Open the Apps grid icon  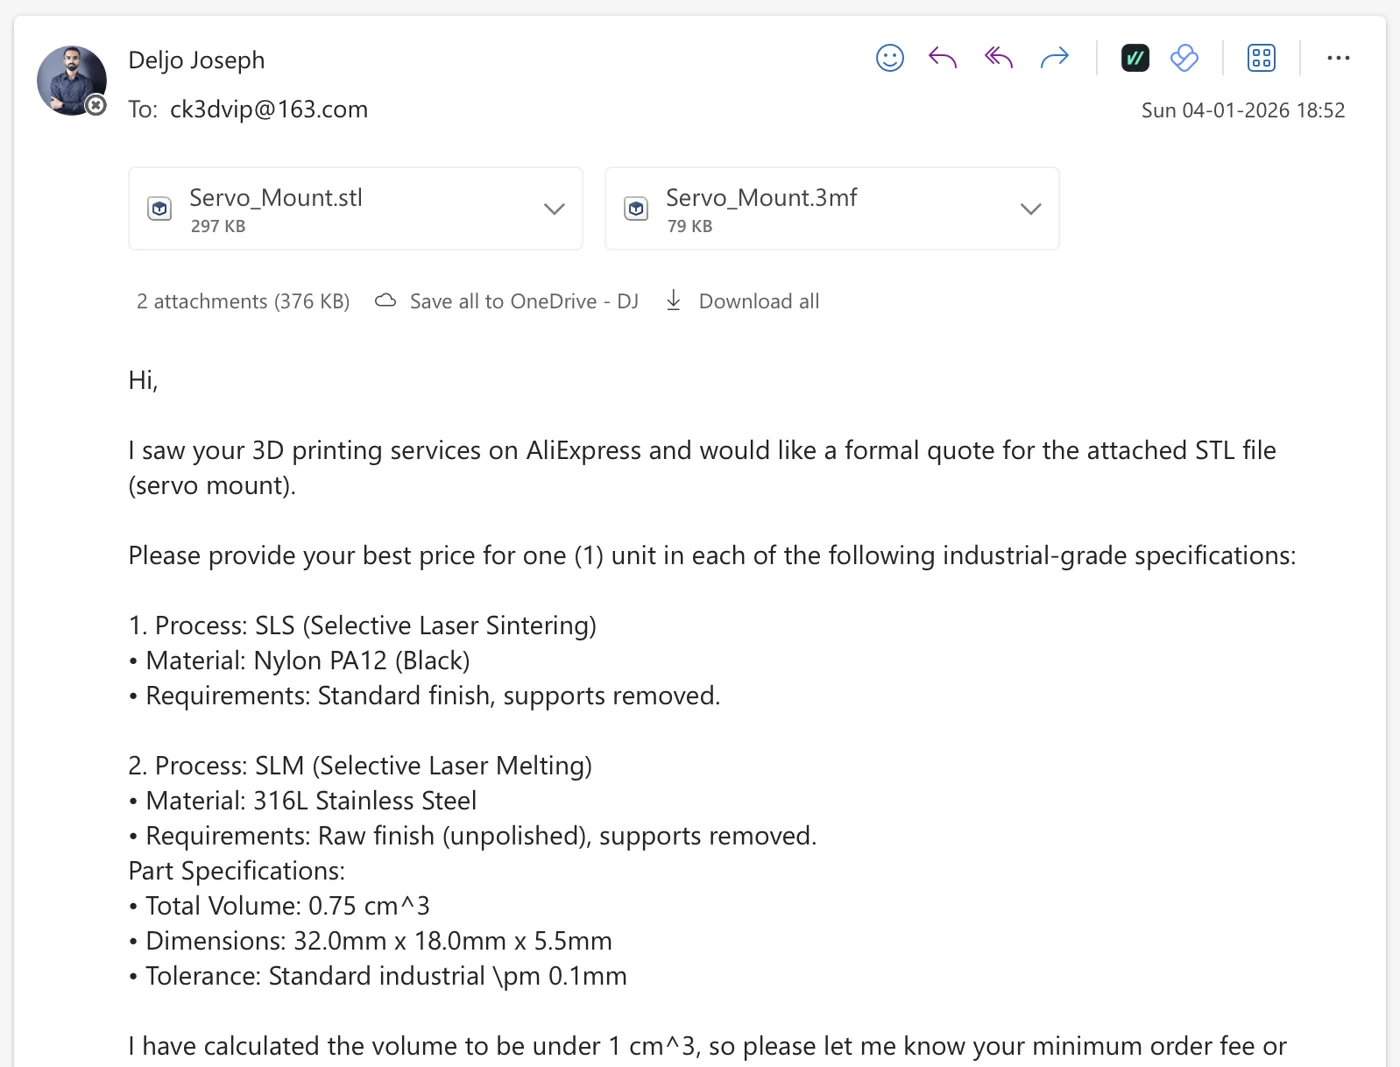point(1261,58)
